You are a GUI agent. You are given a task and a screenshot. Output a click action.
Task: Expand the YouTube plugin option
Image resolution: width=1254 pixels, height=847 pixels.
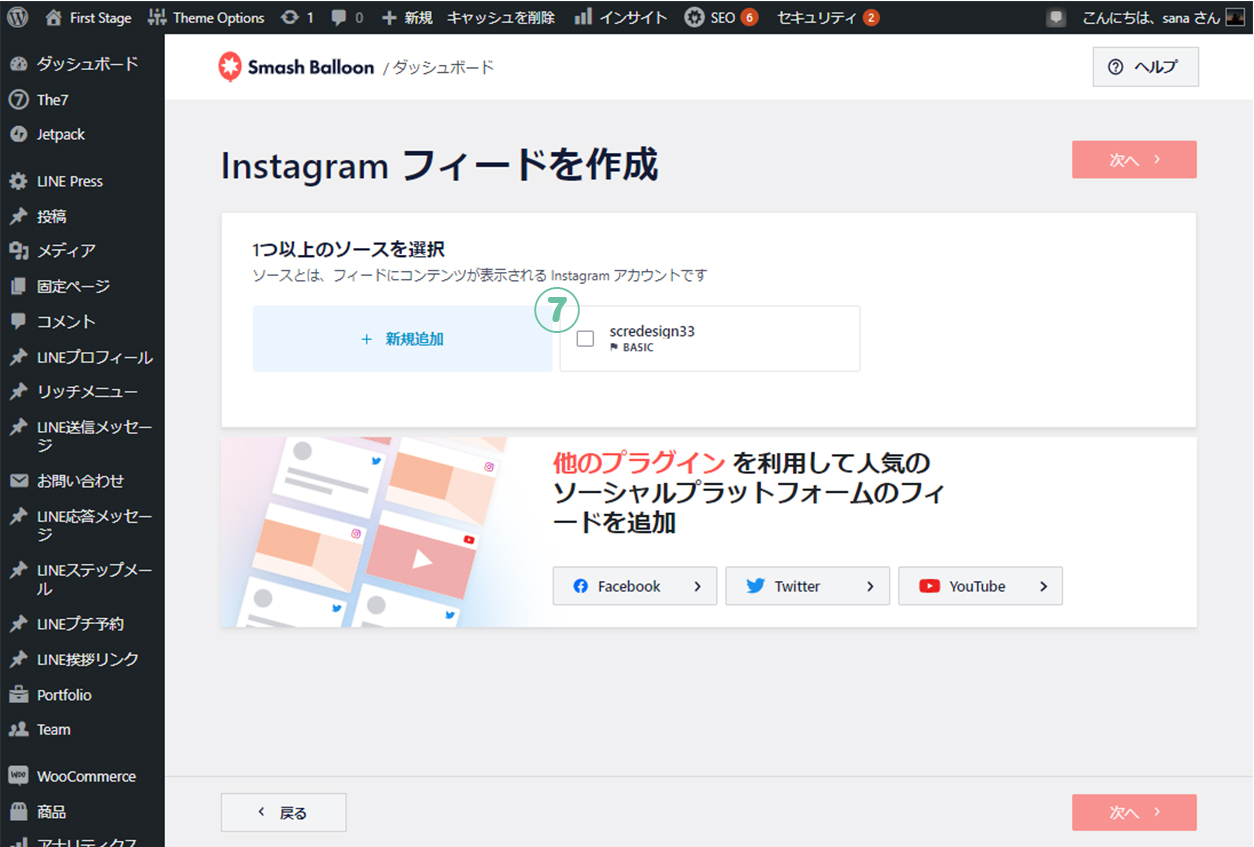[x=980, y=586]
